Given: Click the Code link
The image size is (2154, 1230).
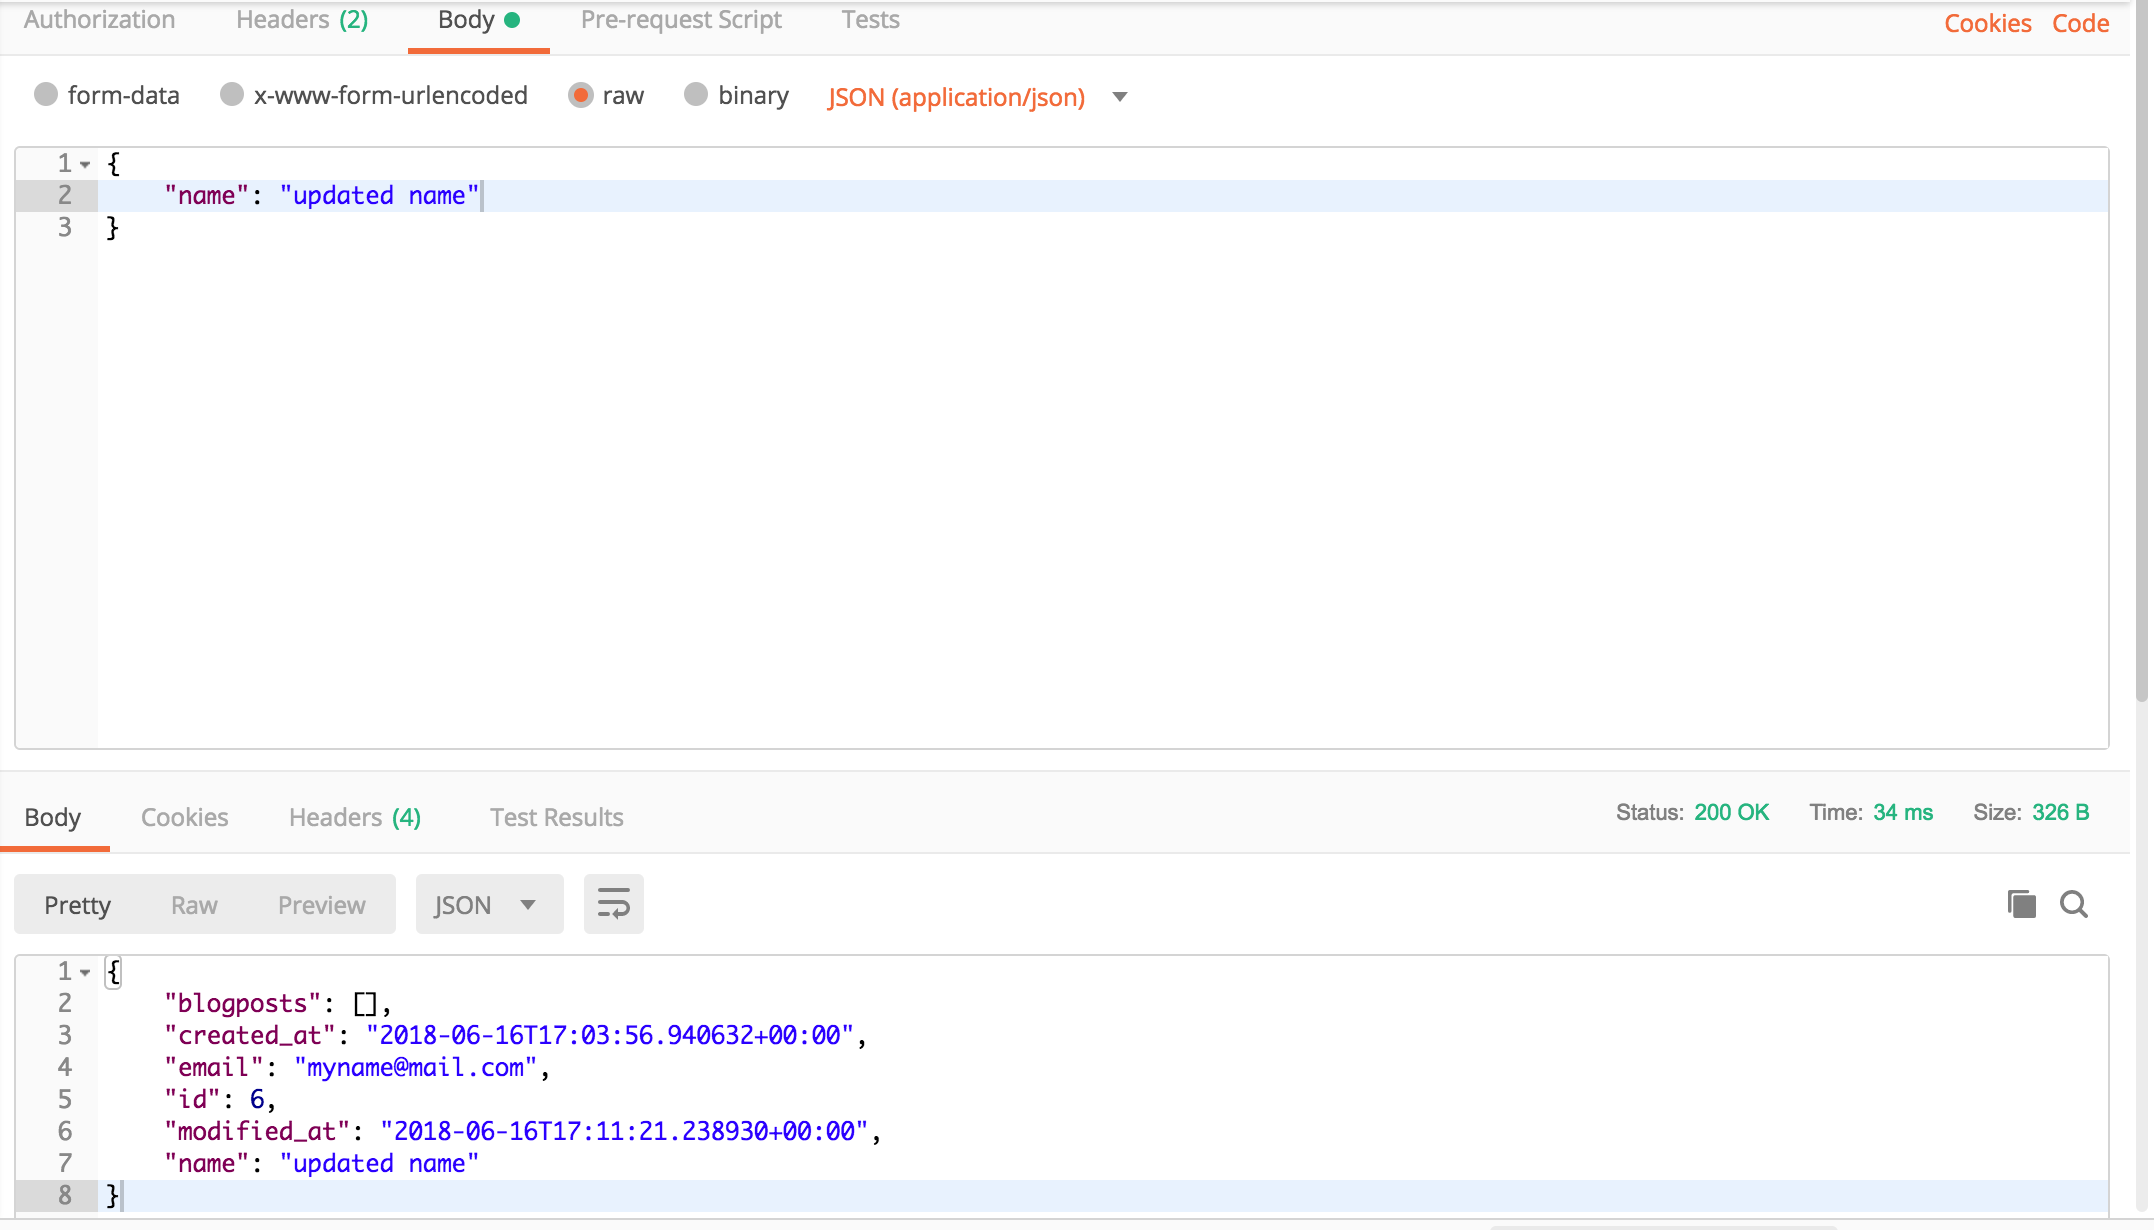Looking at the screenshot, I should coord(2080,23).
